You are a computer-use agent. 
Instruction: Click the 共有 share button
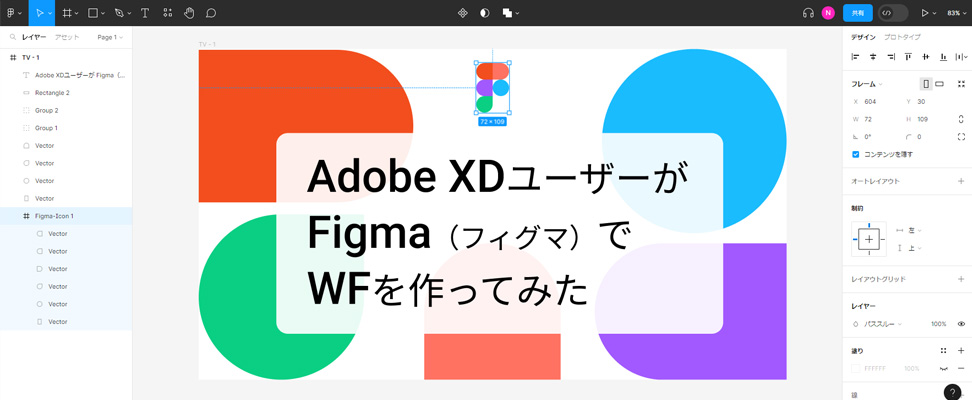[858, 12]
